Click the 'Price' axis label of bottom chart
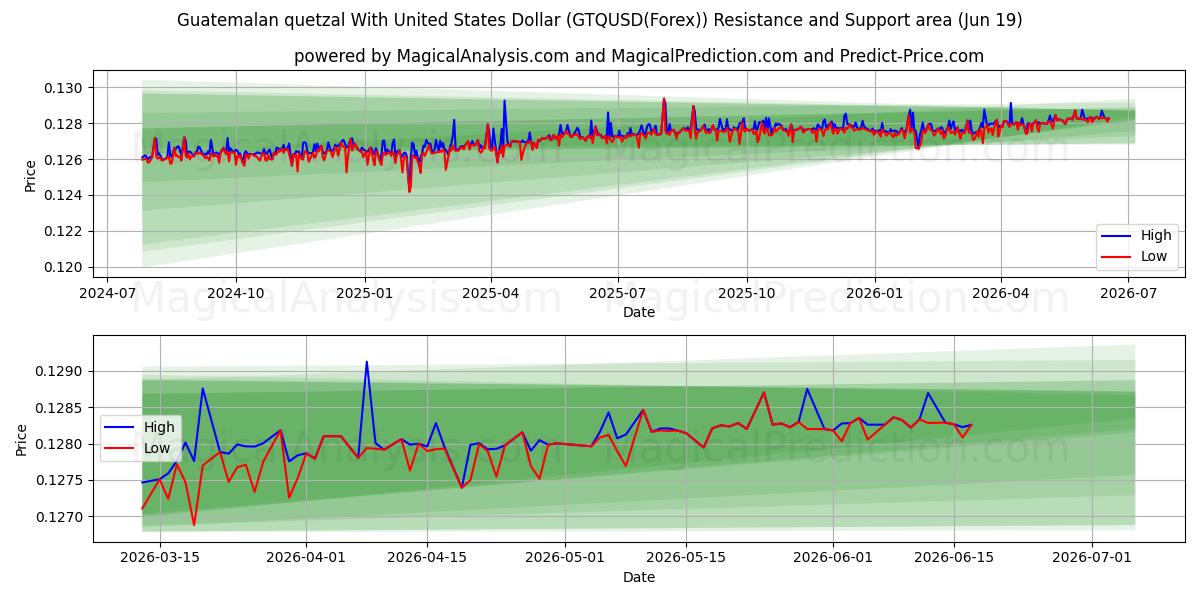 tap(22, 440)
